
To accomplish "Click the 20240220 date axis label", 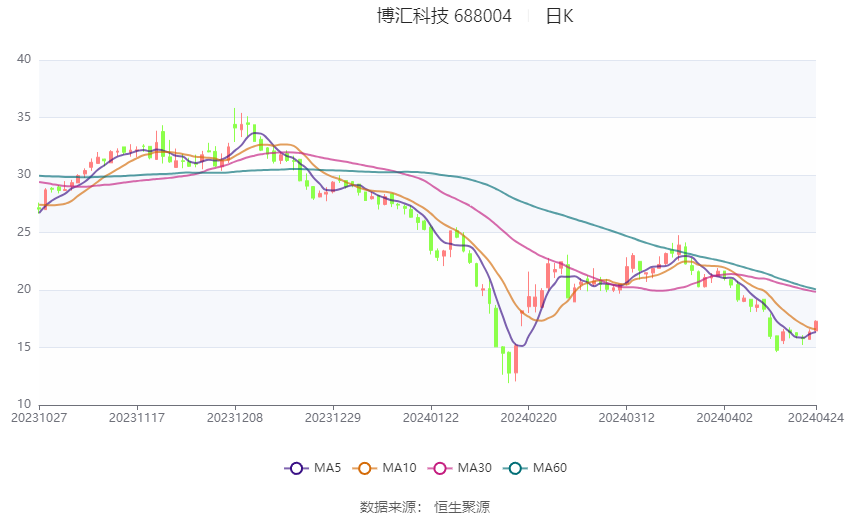I will [529, 418].
